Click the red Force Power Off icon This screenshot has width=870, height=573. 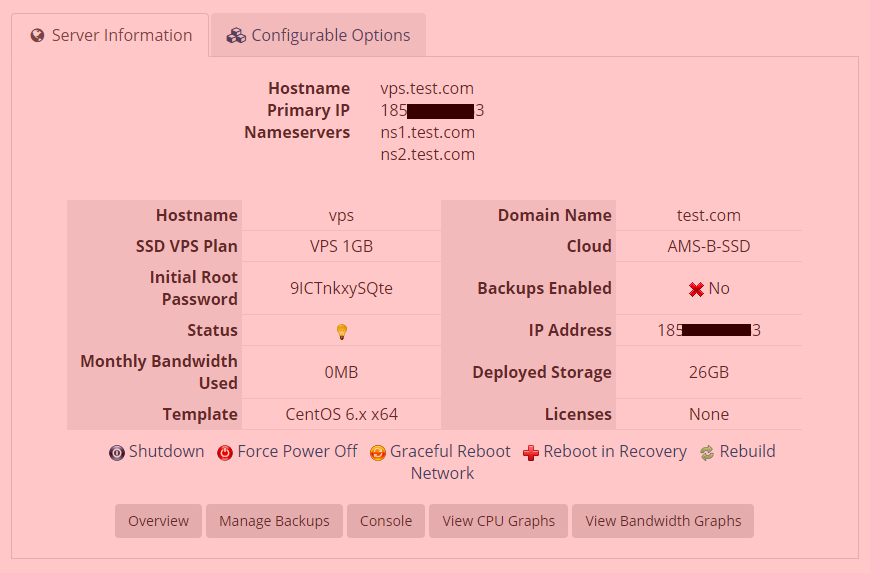pos(225,453)
